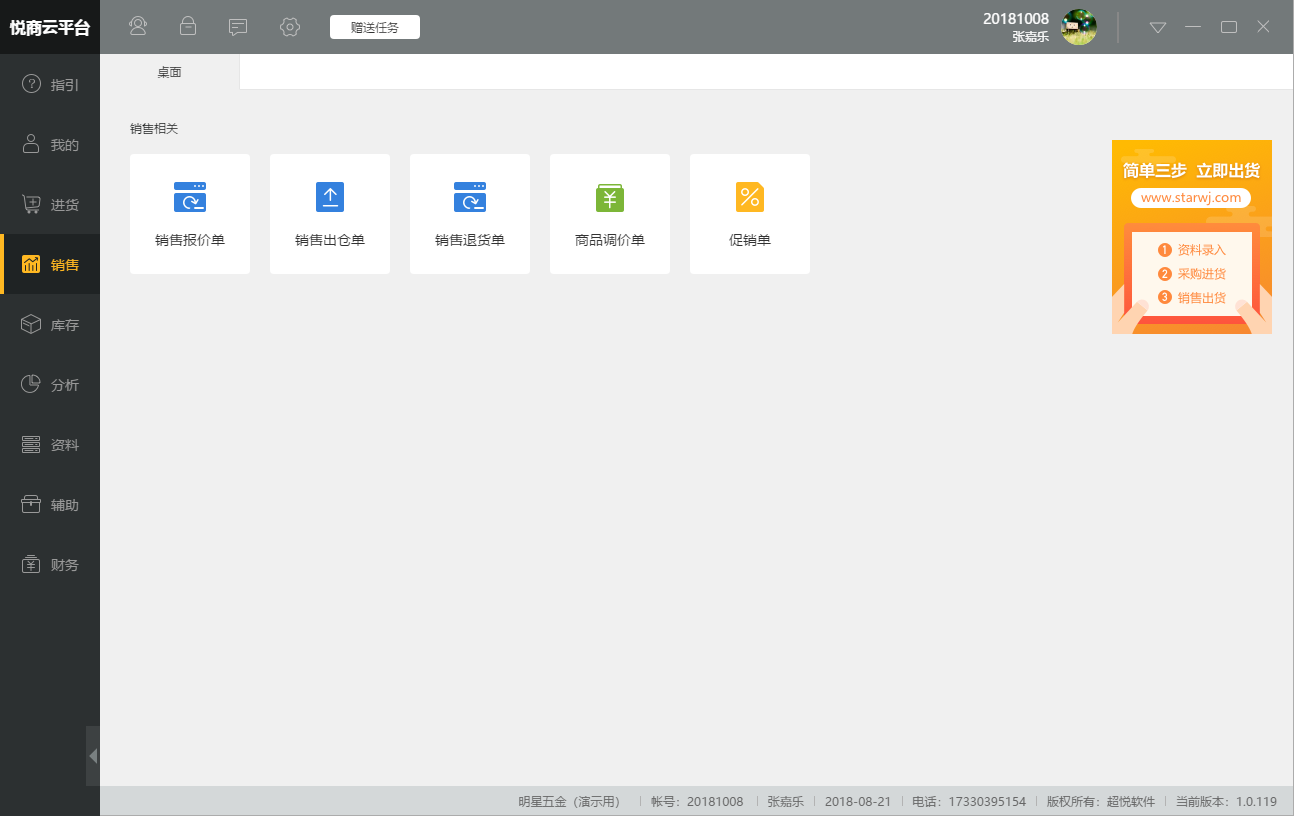Open 进货 in the sidebar

coord(50,205)
